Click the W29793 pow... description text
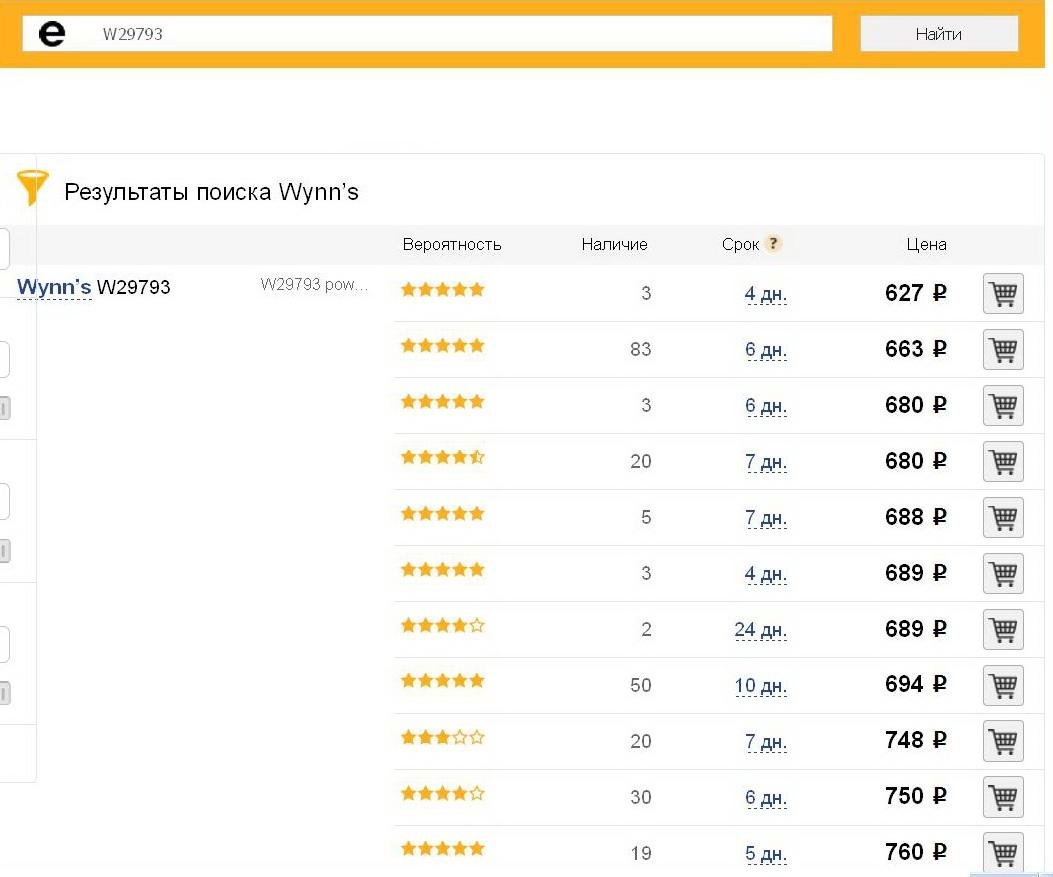Image resolution: width=1053 pixels, height=877 pixels. click(314, 285)
